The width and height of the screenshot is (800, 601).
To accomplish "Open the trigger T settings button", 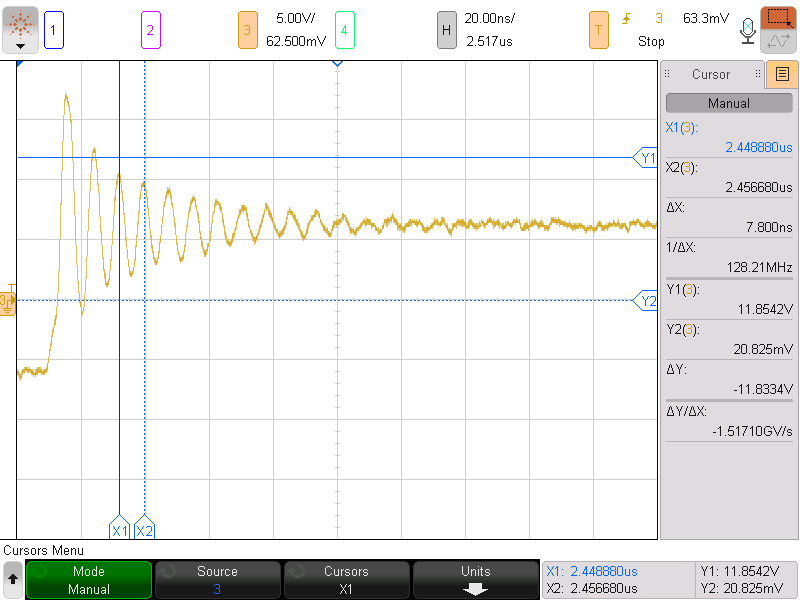I will click(x=598, y=30).
